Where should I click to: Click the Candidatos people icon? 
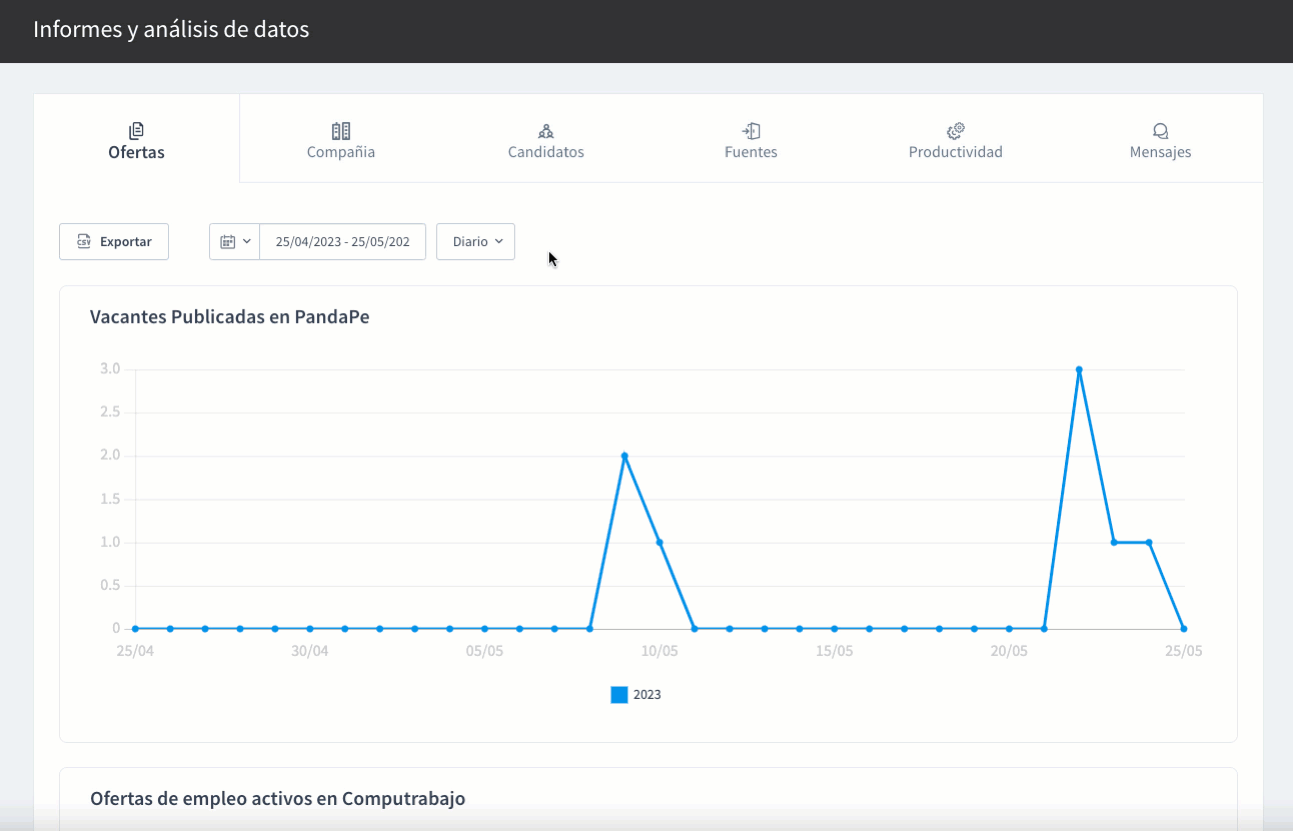[x=546, y=131]
